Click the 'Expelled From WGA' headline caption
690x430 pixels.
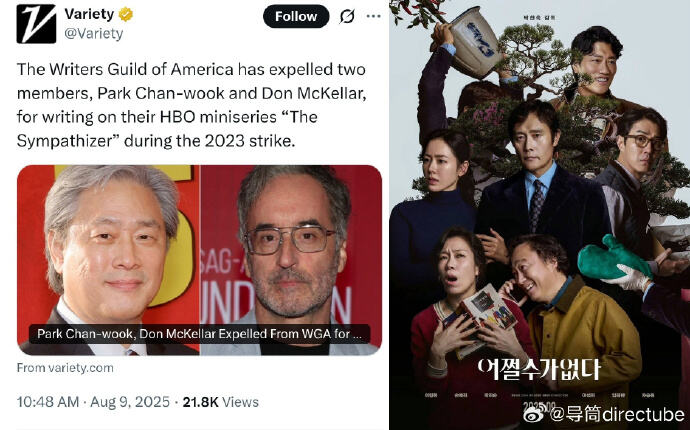point(199,334)
